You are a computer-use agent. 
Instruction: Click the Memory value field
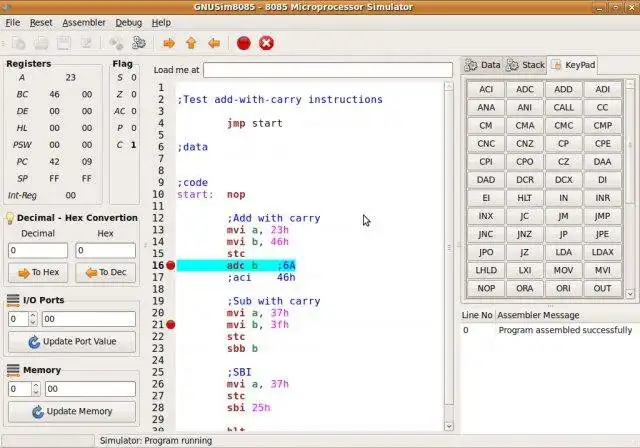click(x=90, y=389)
